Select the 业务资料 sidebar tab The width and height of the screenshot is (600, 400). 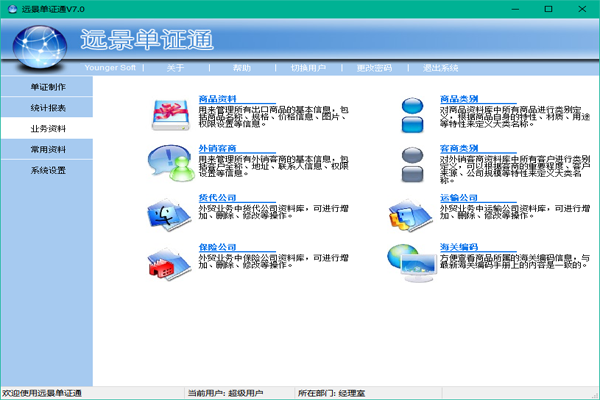point(47,129)
